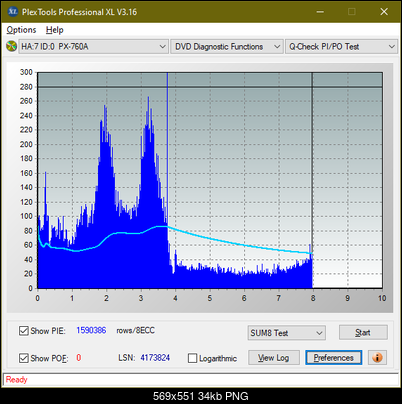Toggle the Show POF checkbox
The width and height of the screenshot is (402, 404).
[x=23, y=358]
